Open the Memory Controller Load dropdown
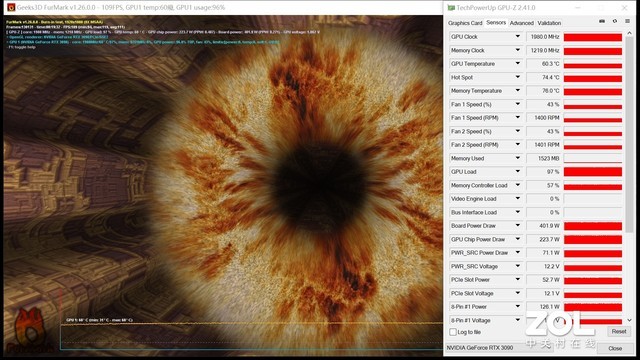 [x=518, y=185]
